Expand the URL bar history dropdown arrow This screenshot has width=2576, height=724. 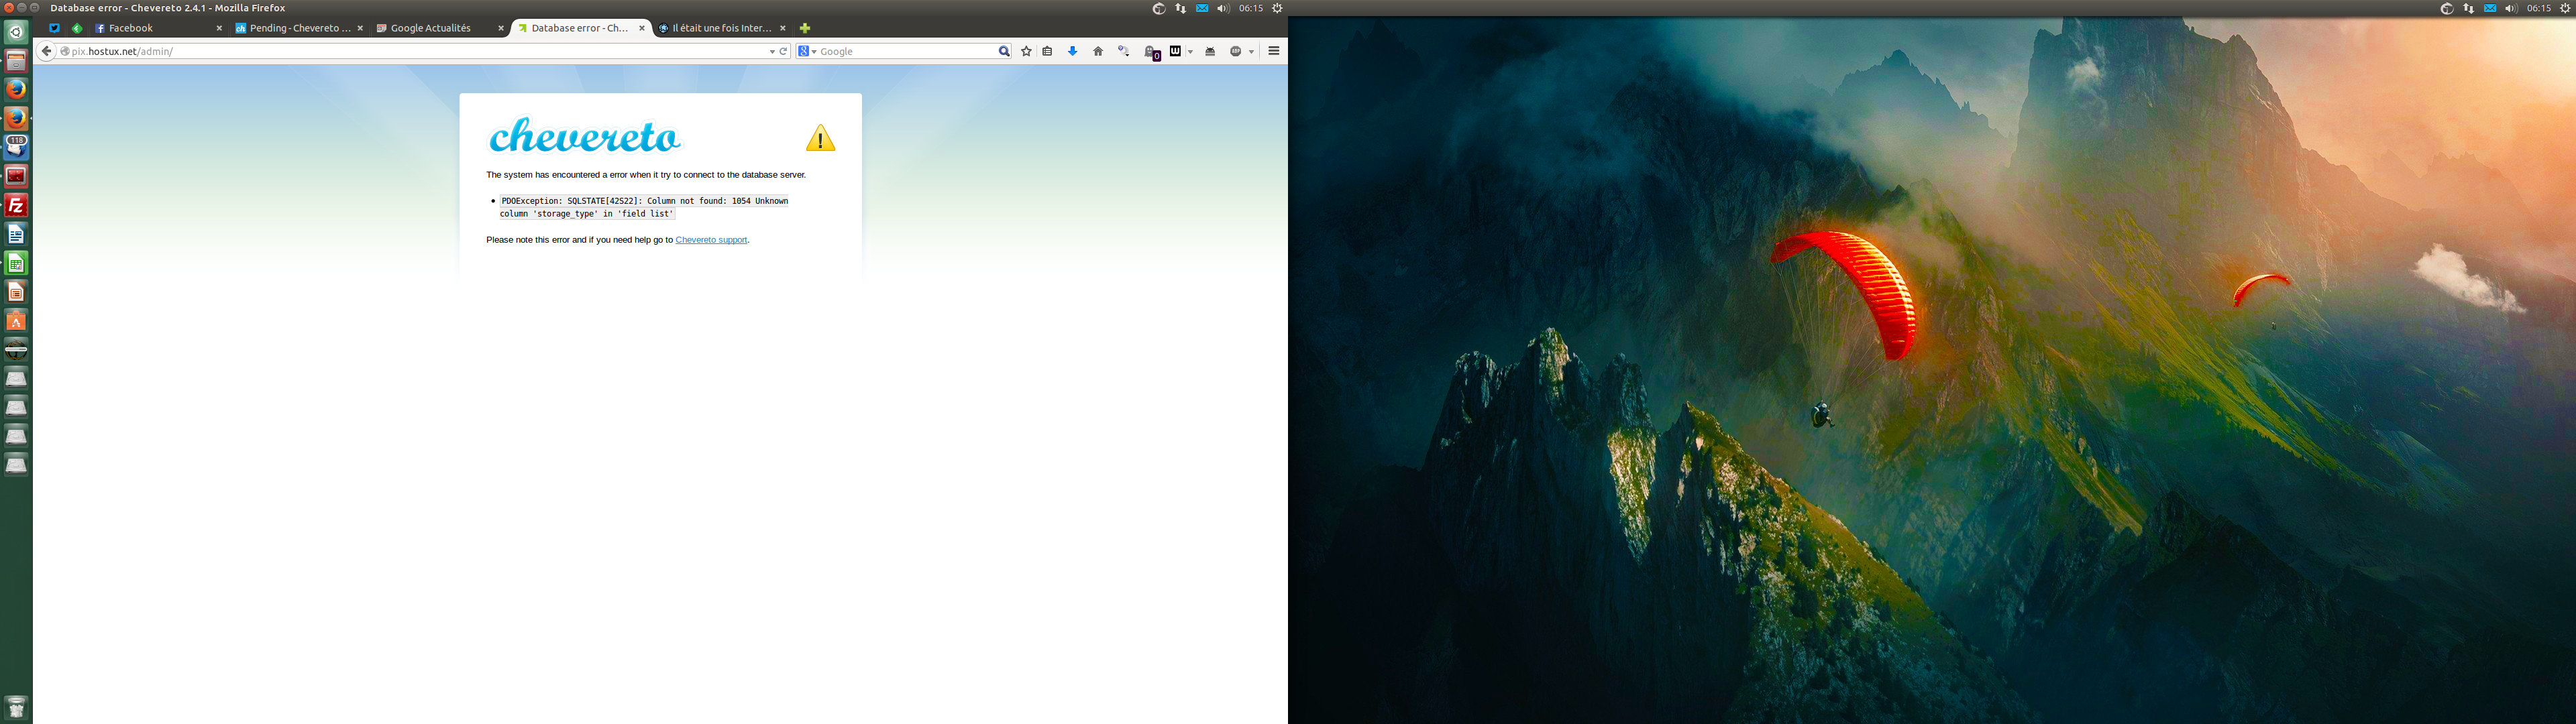(771, 51)
